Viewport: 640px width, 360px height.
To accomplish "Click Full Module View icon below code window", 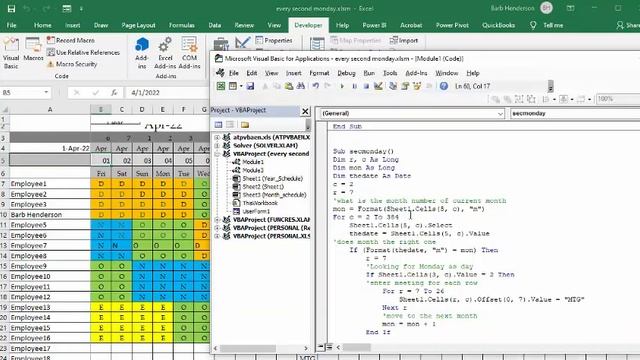I will click(329, 347).
